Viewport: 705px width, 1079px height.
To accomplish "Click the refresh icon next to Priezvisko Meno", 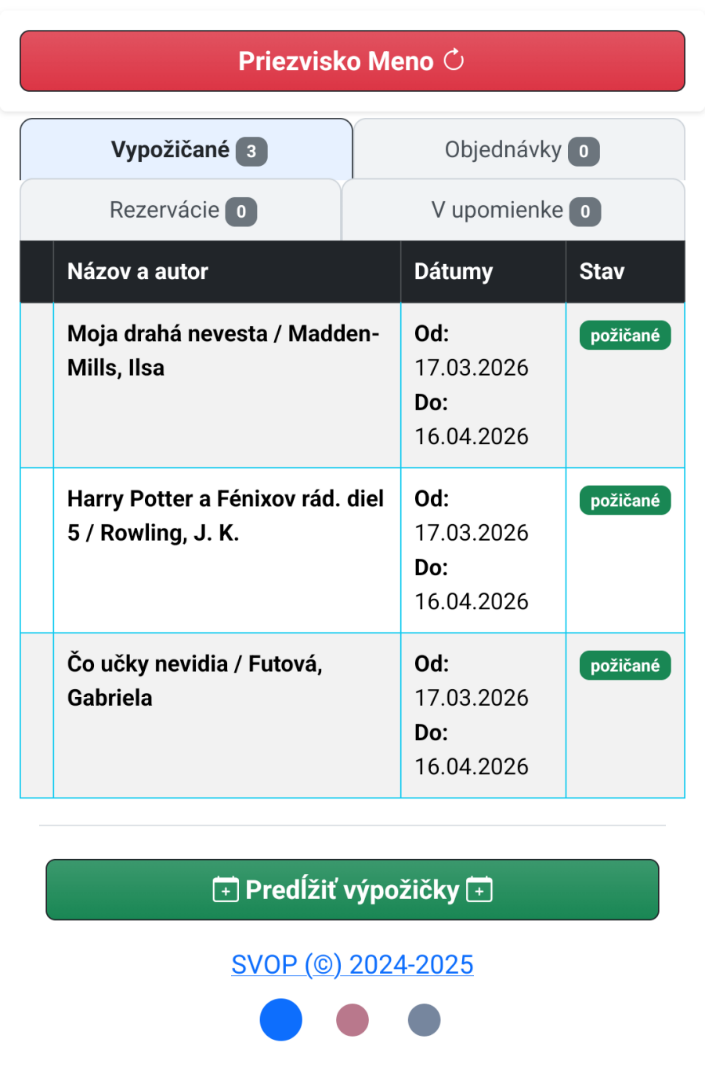I will pos(454,60).
